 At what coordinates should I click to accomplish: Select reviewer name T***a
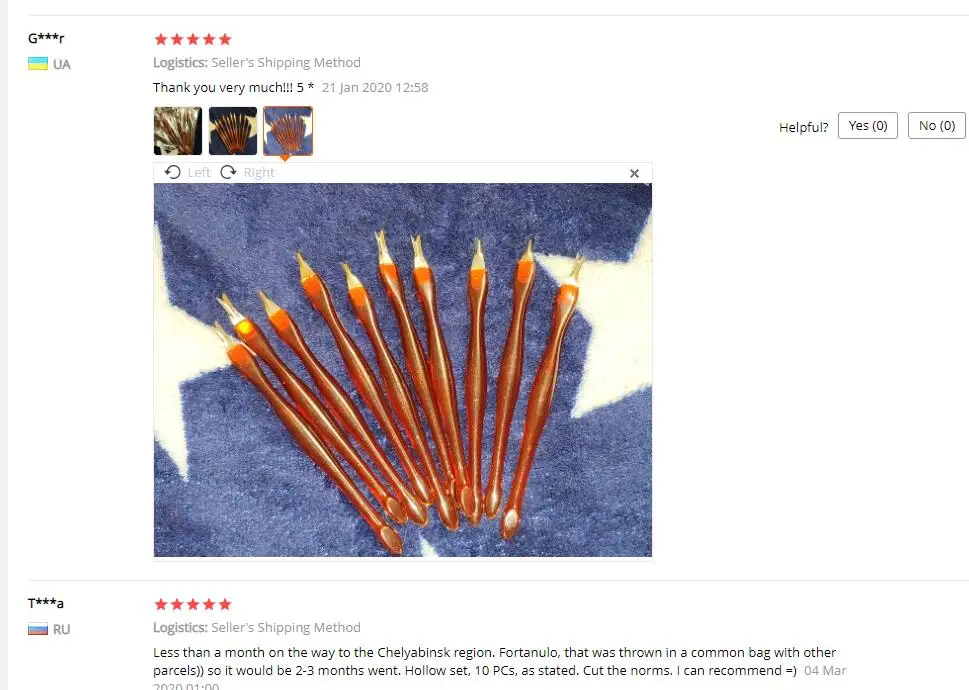tap(46, 603)
